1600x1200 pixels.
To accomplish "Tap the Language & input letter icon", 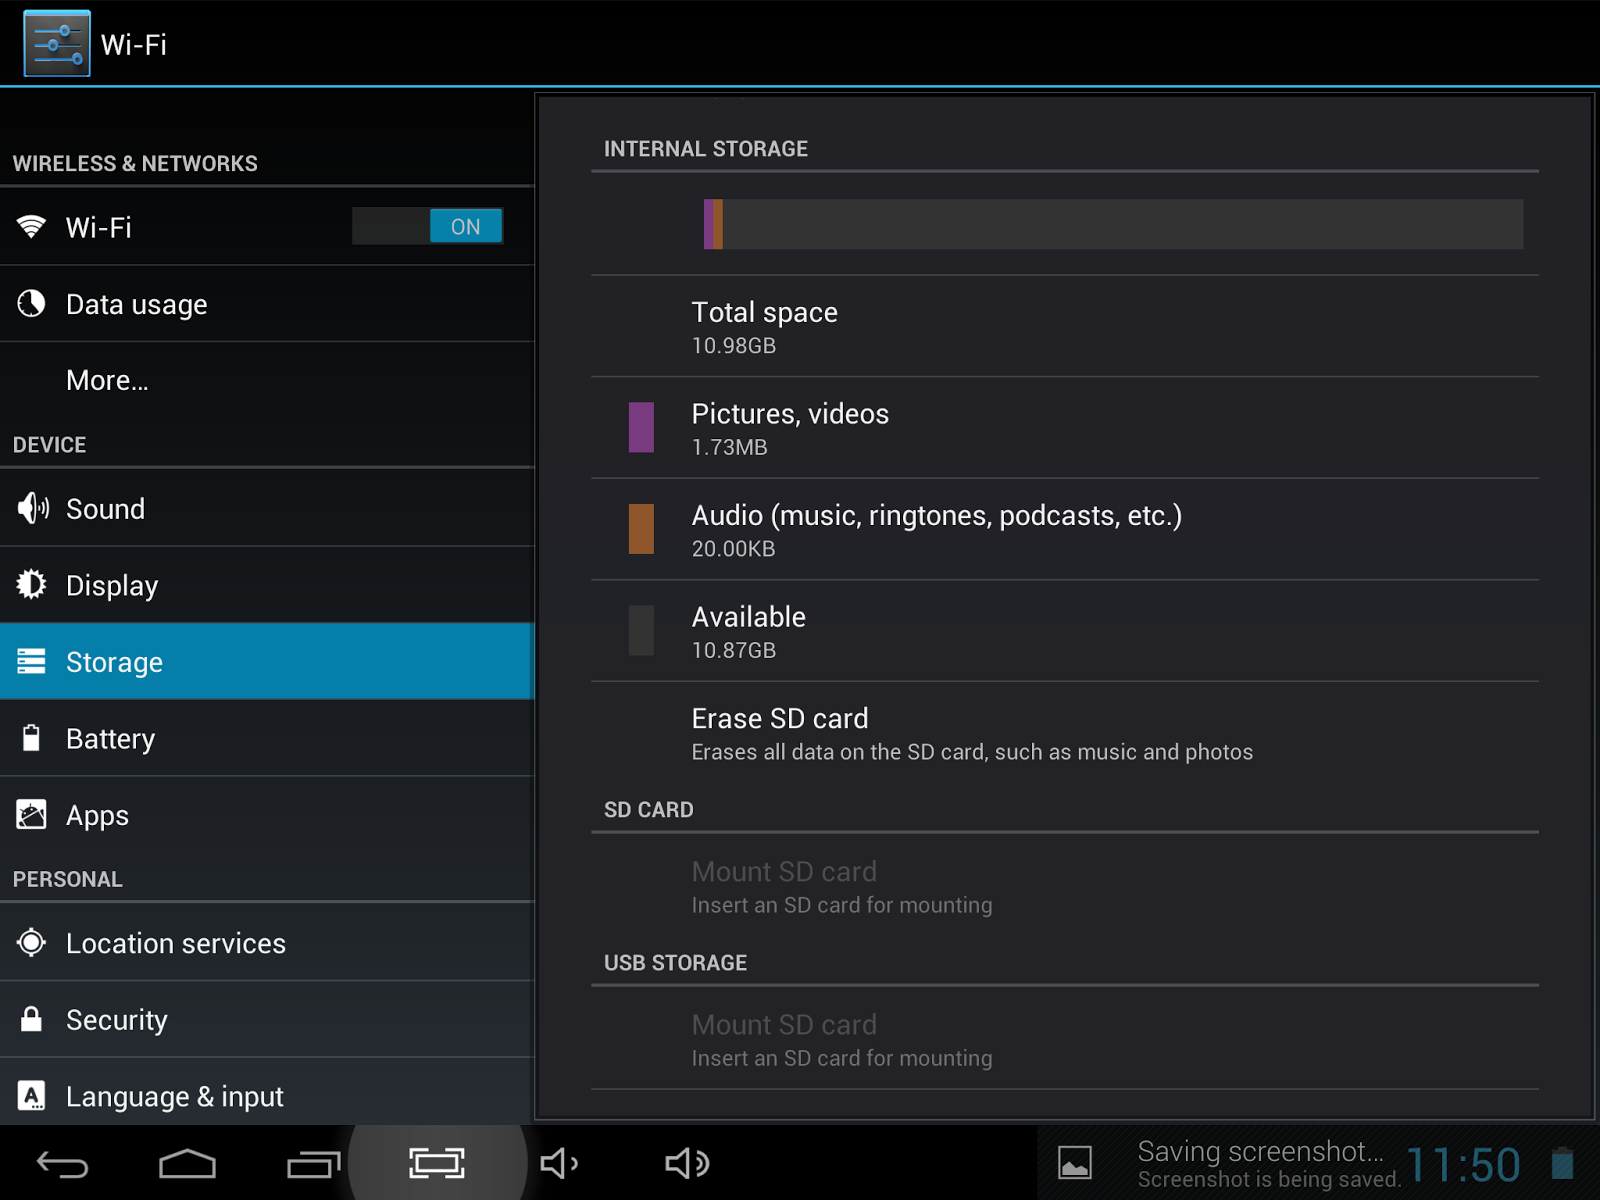I will click(31, 1096).
